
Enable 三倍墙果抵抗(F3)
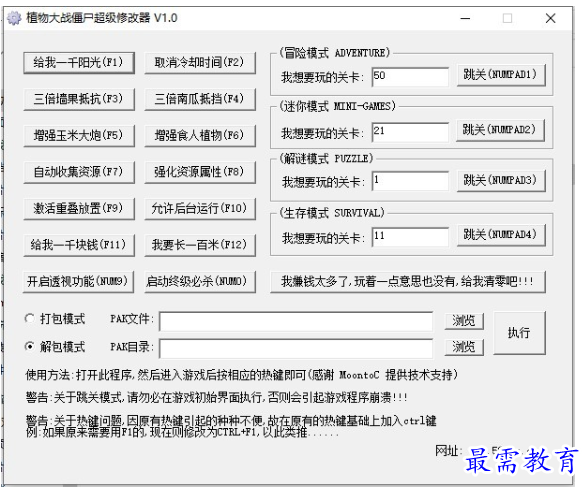tap(79, 99)
